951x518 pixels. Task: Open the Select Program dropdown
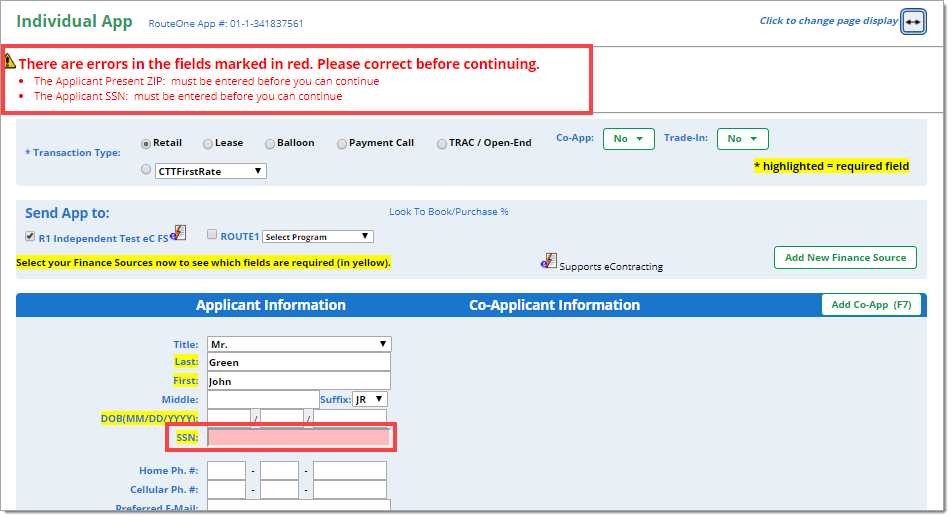coord(318,237)
